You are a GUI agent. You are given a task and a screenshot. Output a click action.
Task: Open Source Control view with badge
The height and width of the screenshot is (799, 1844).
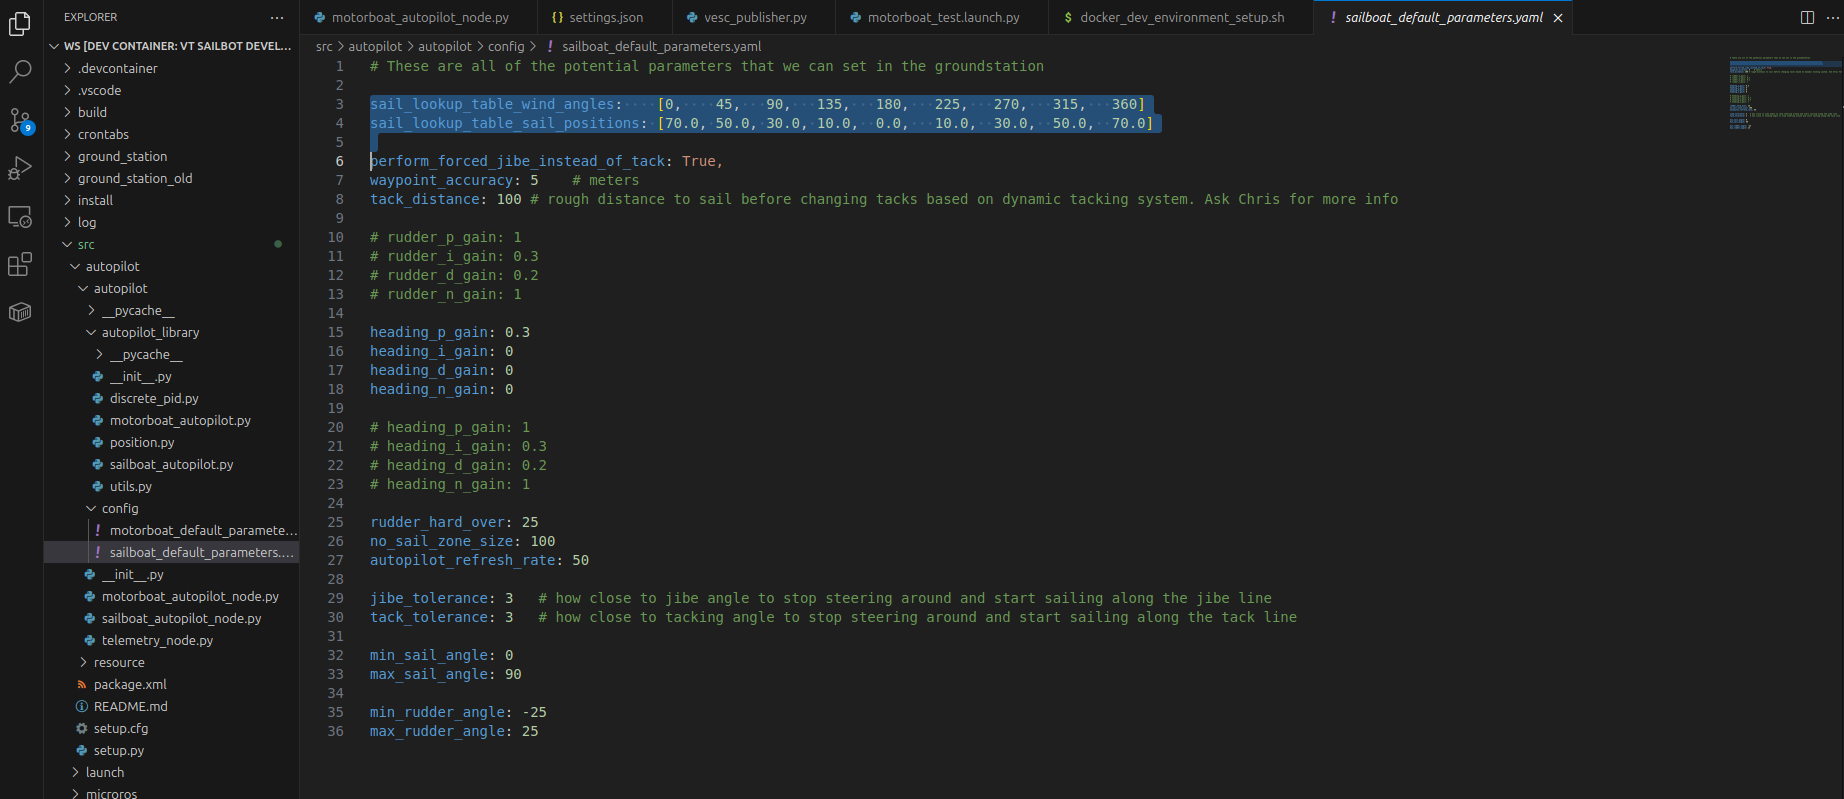point(20,120)
